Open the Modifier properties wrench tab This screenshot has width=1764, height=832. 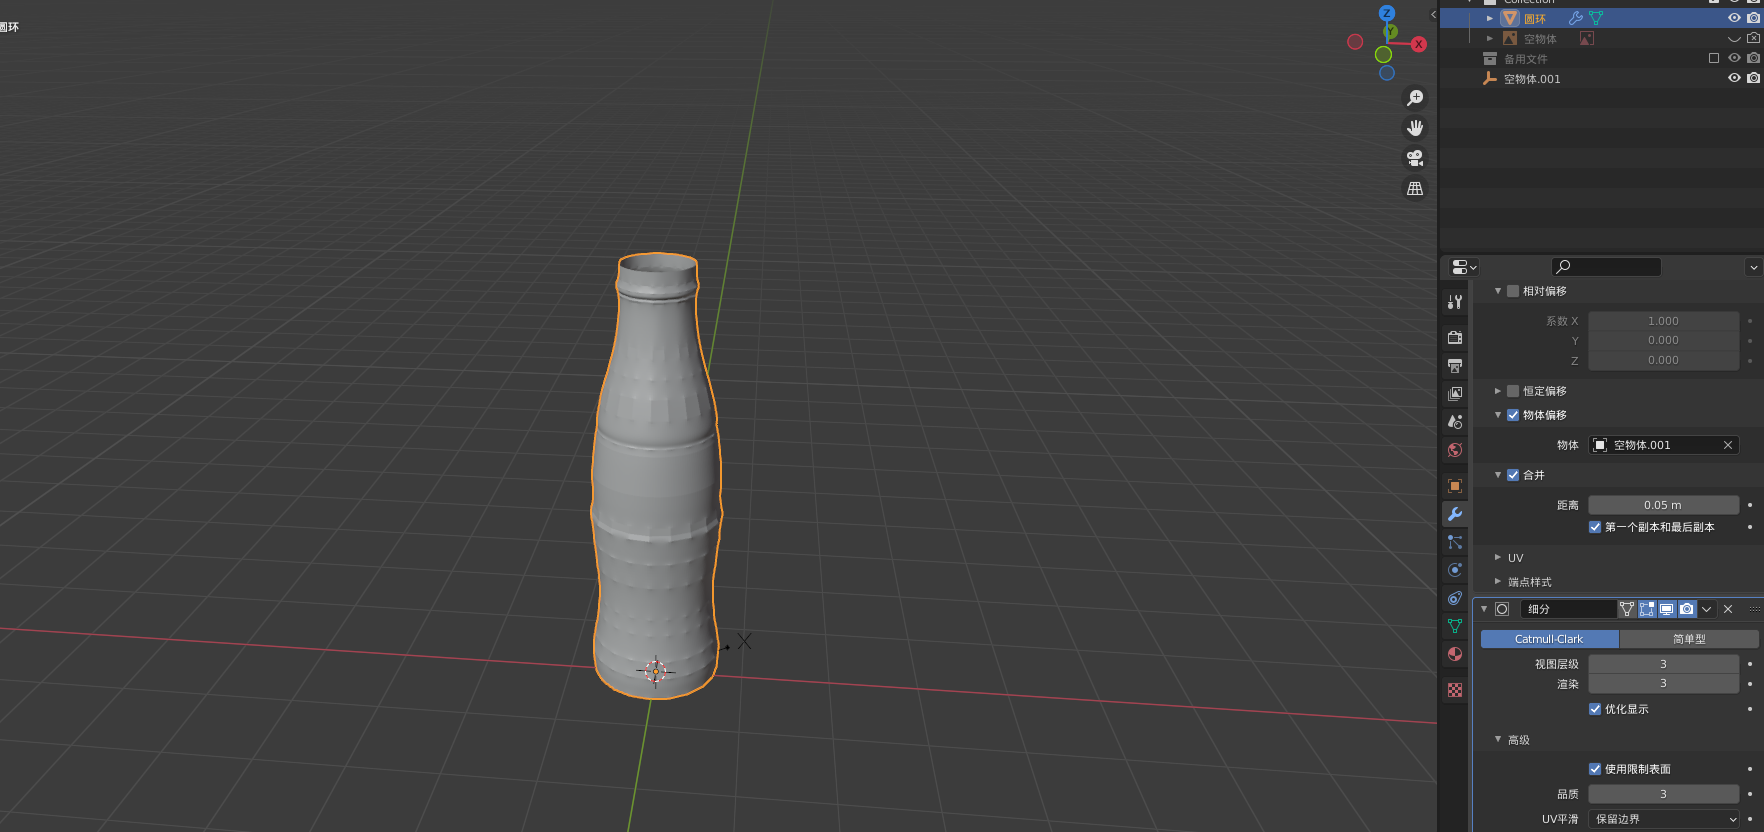click(x=1455, y=514)
